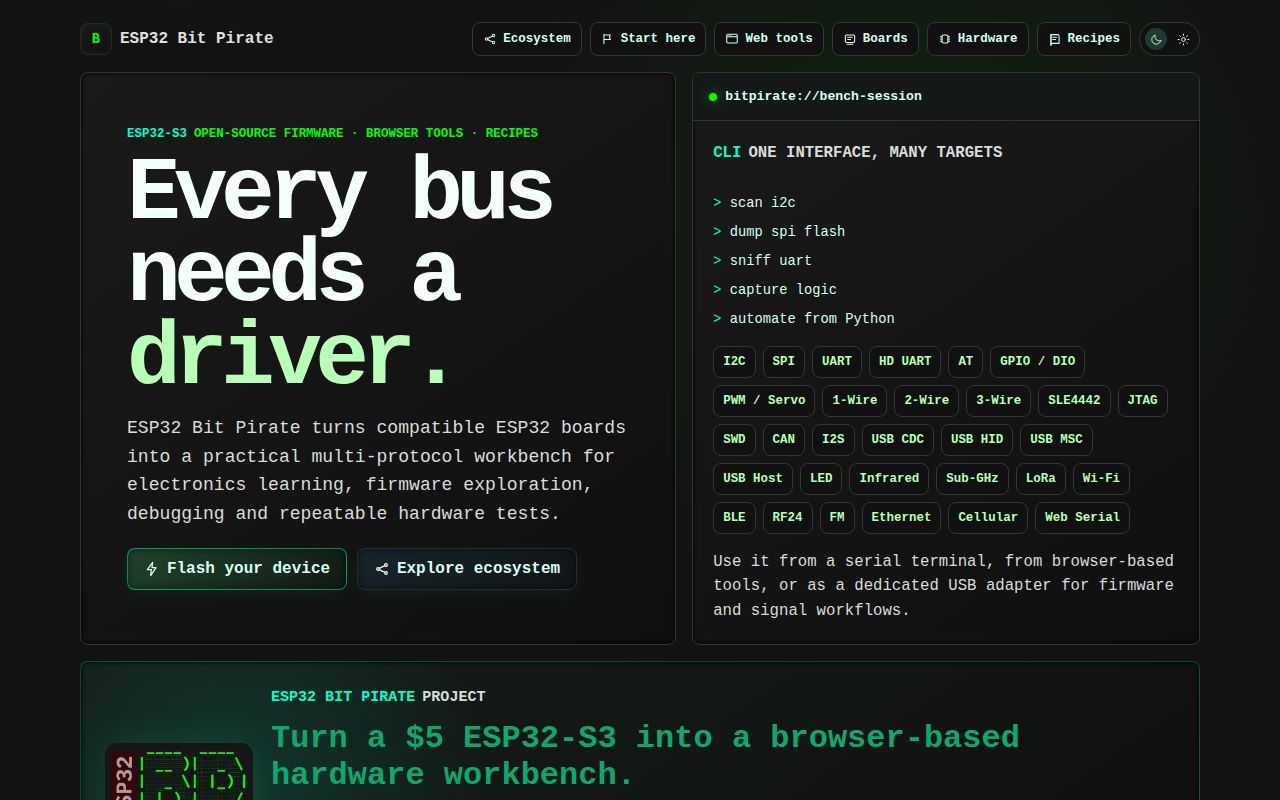This screenshot has height=800, width=1280.
Task: Select the GPIO / DIO chip
Action: (1038, 362)
